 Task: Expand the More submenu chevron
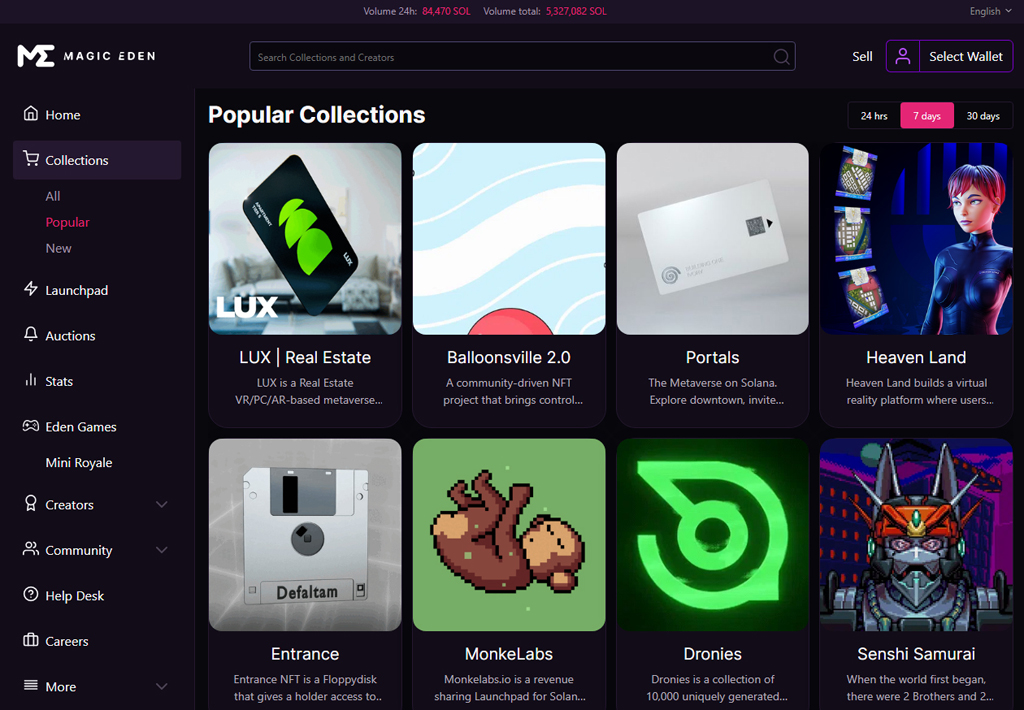tap(162, 686)
